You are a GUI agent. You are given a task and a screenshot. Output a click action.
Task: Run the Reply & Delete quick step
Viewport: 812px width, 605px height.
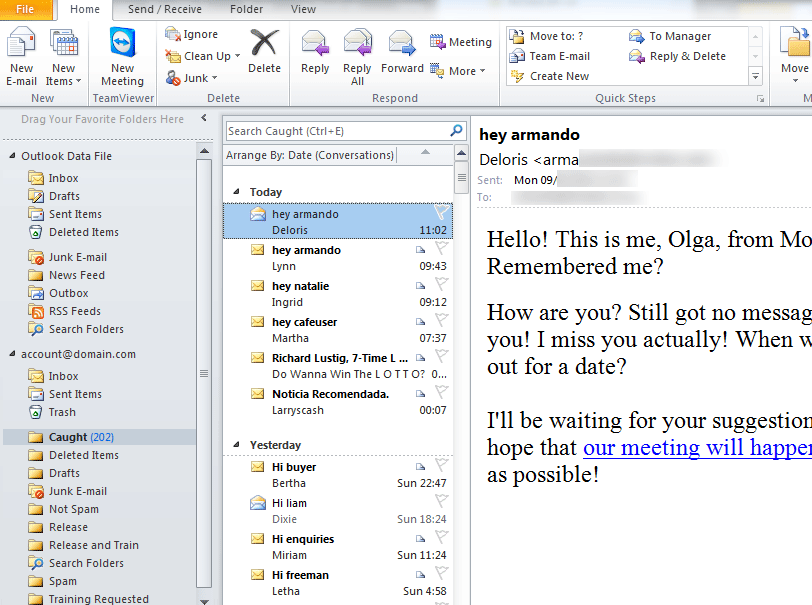point(677,56)
